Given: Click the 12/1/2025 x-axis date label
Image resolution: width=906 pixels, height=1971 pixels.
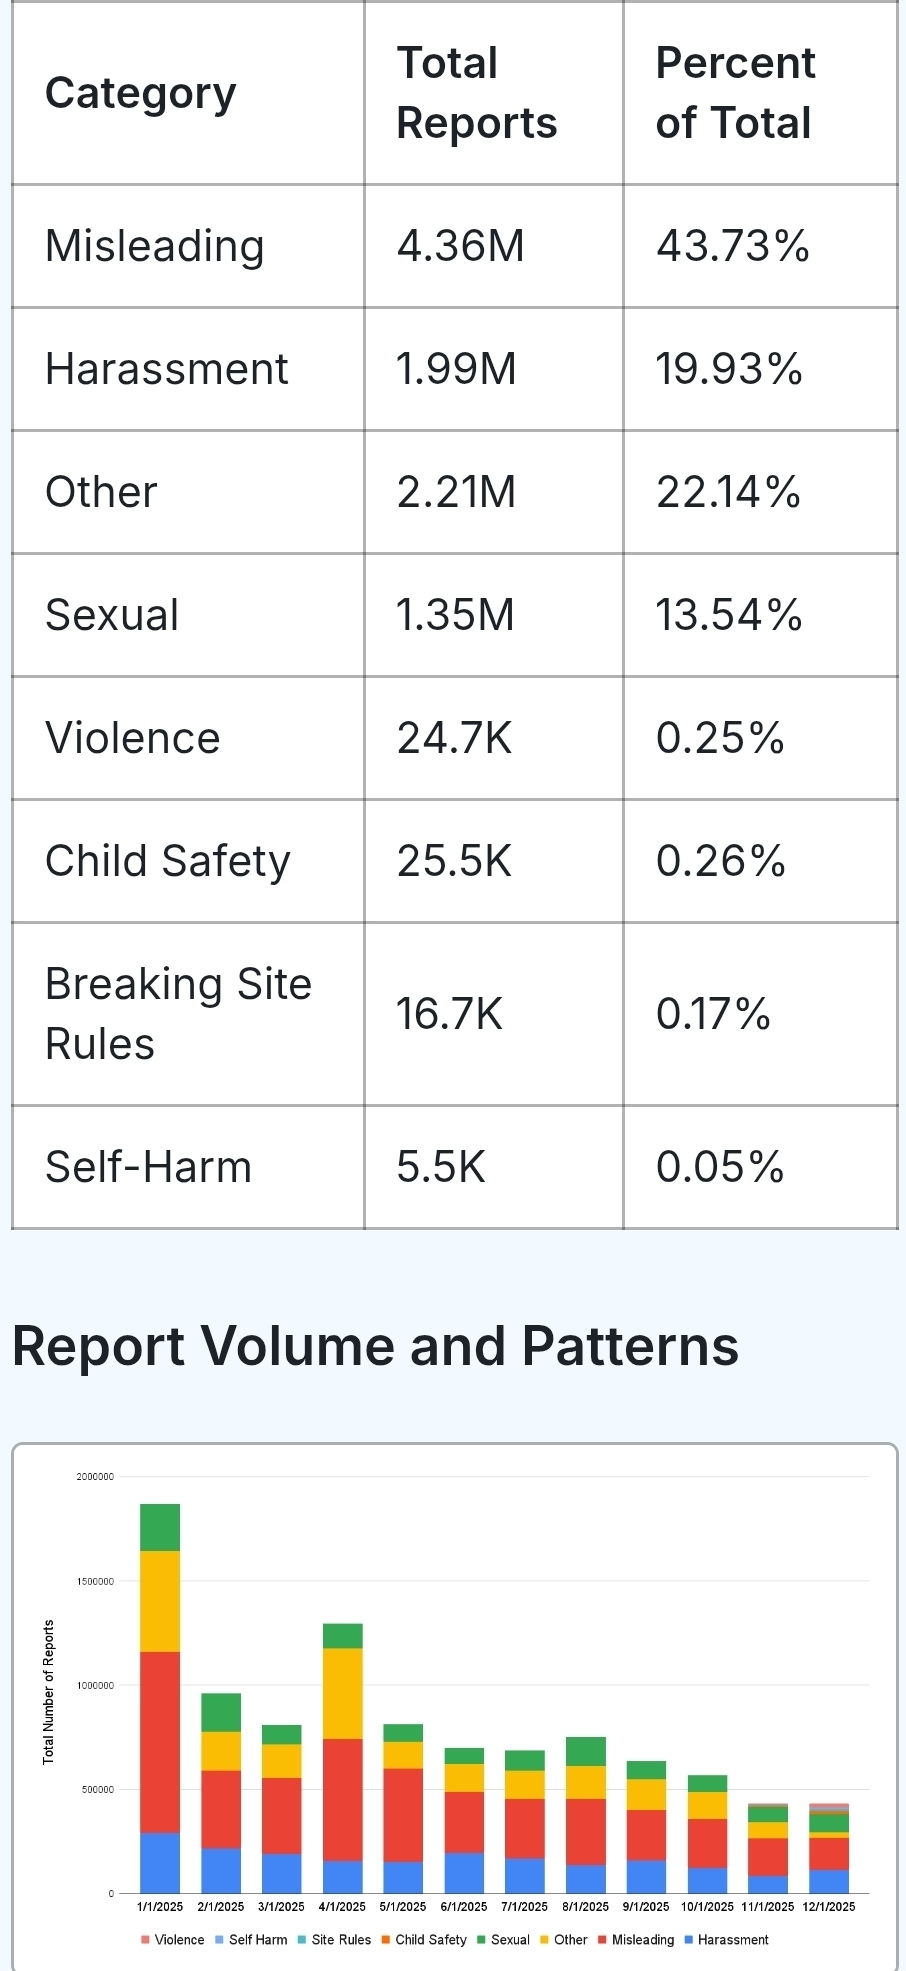Looking at the screenshot, I should [829, 1907].
